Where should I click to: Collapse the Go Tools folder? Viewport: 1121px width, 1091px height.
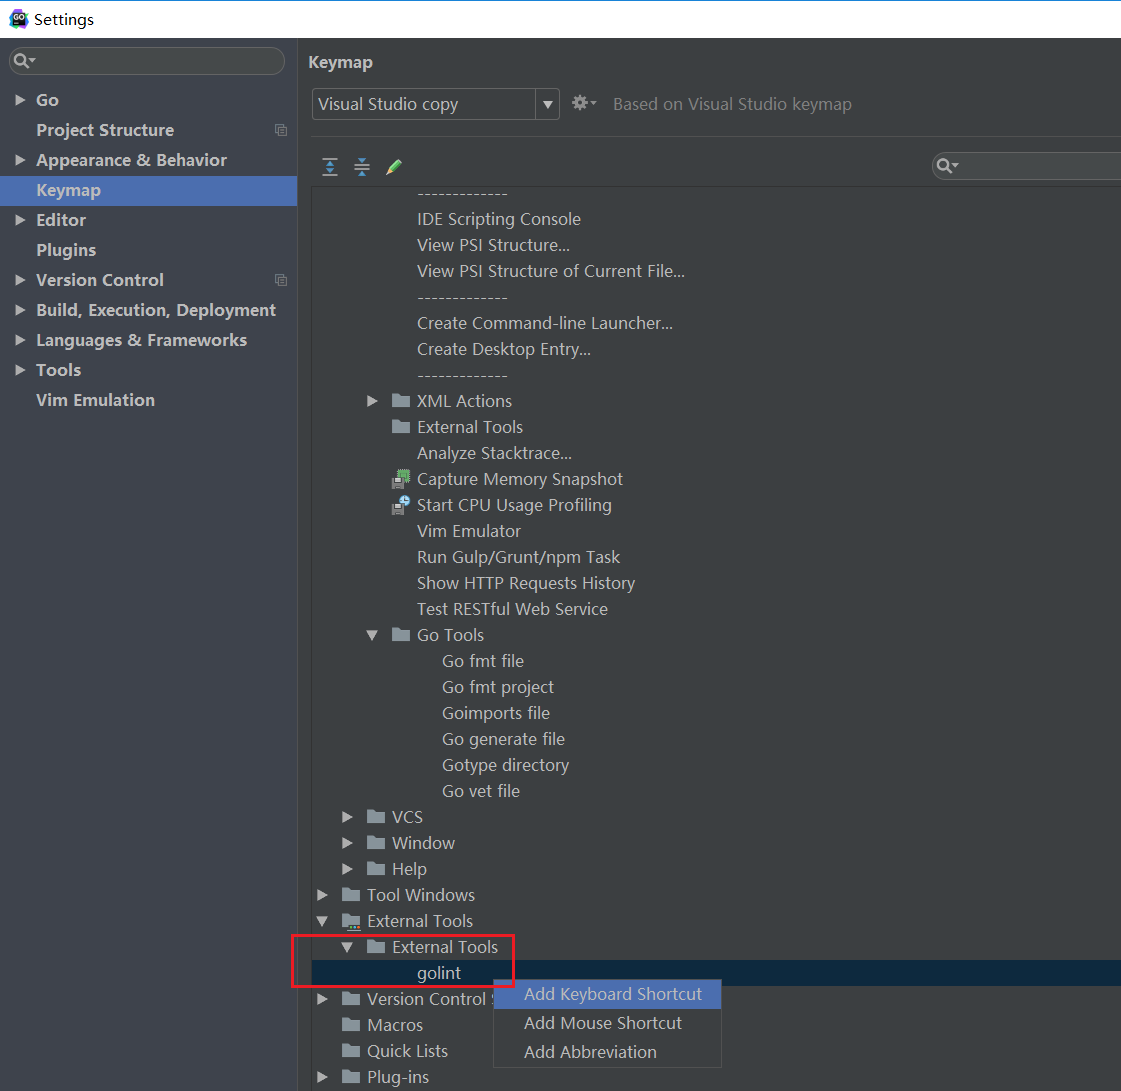tap(372, 635)
